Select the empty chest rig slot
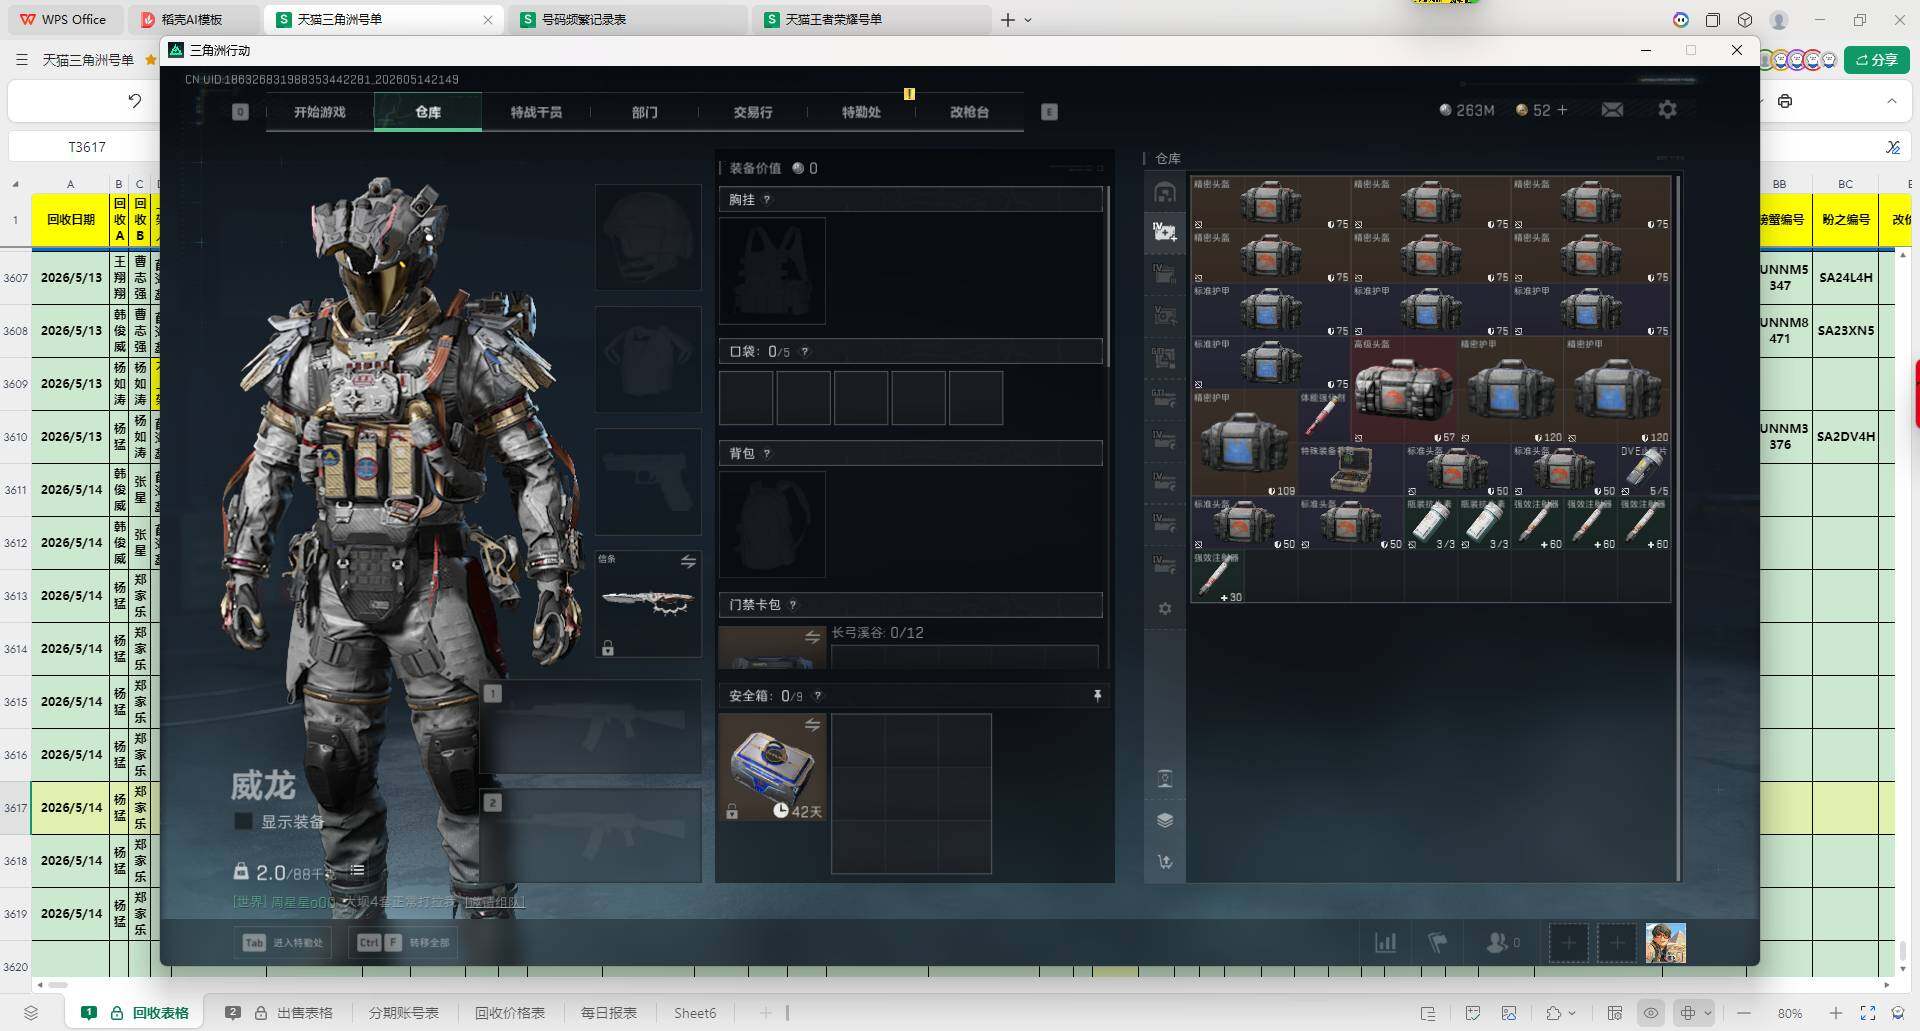Screen dimensions: 1920x1031 coord(772,271)
